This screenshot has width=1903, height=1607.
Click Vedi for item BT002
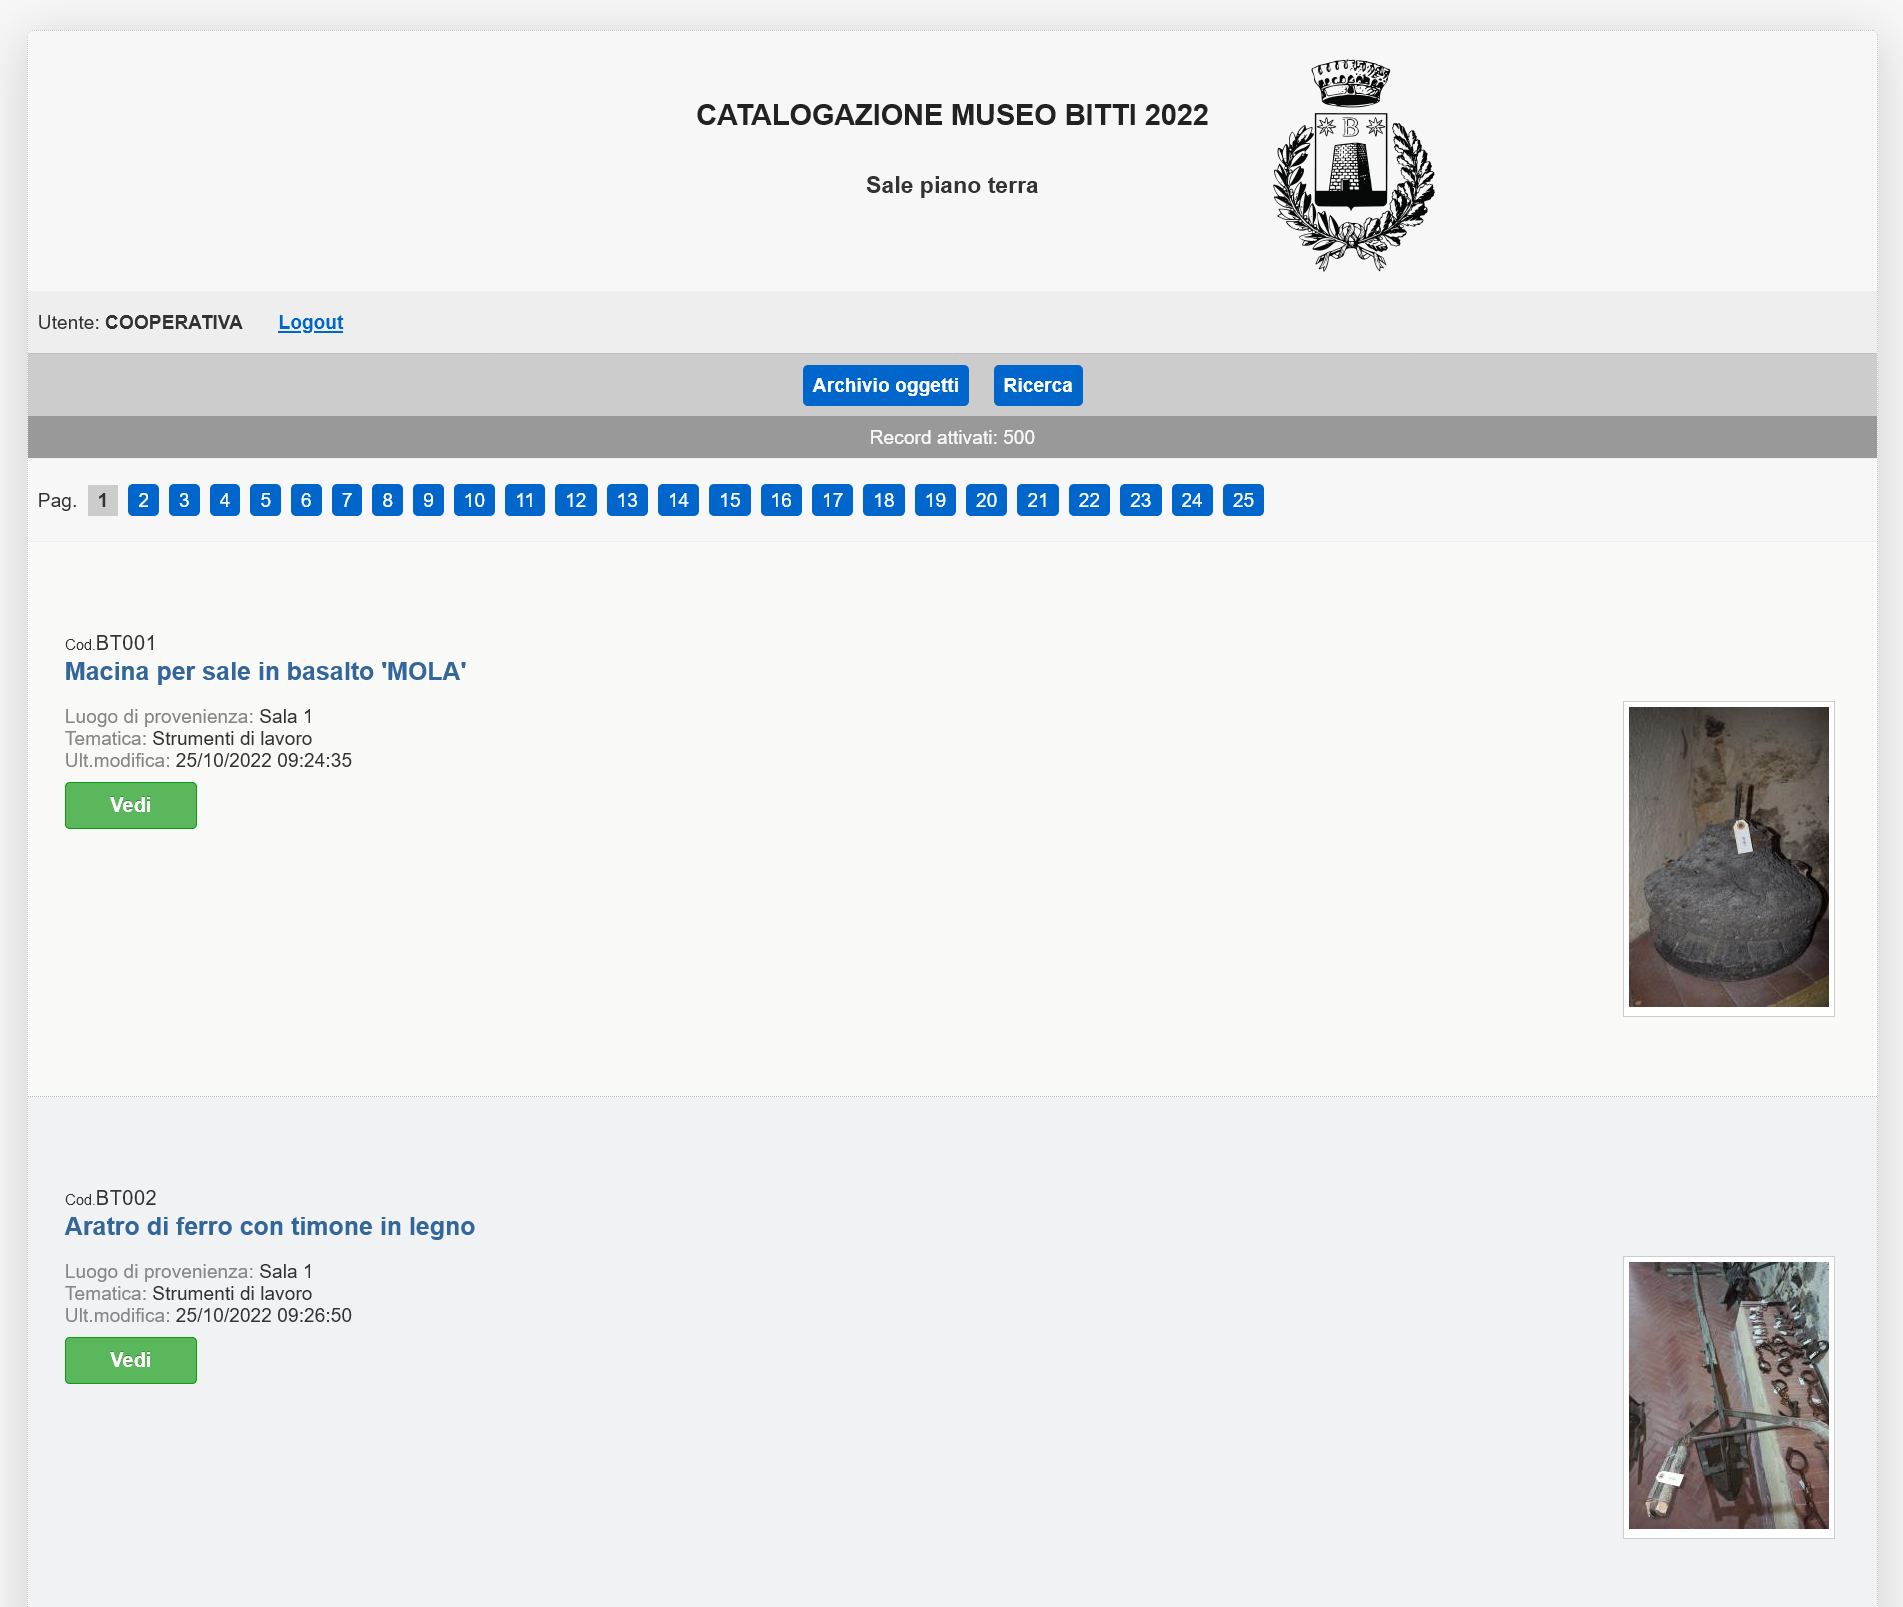[131, 1360]
